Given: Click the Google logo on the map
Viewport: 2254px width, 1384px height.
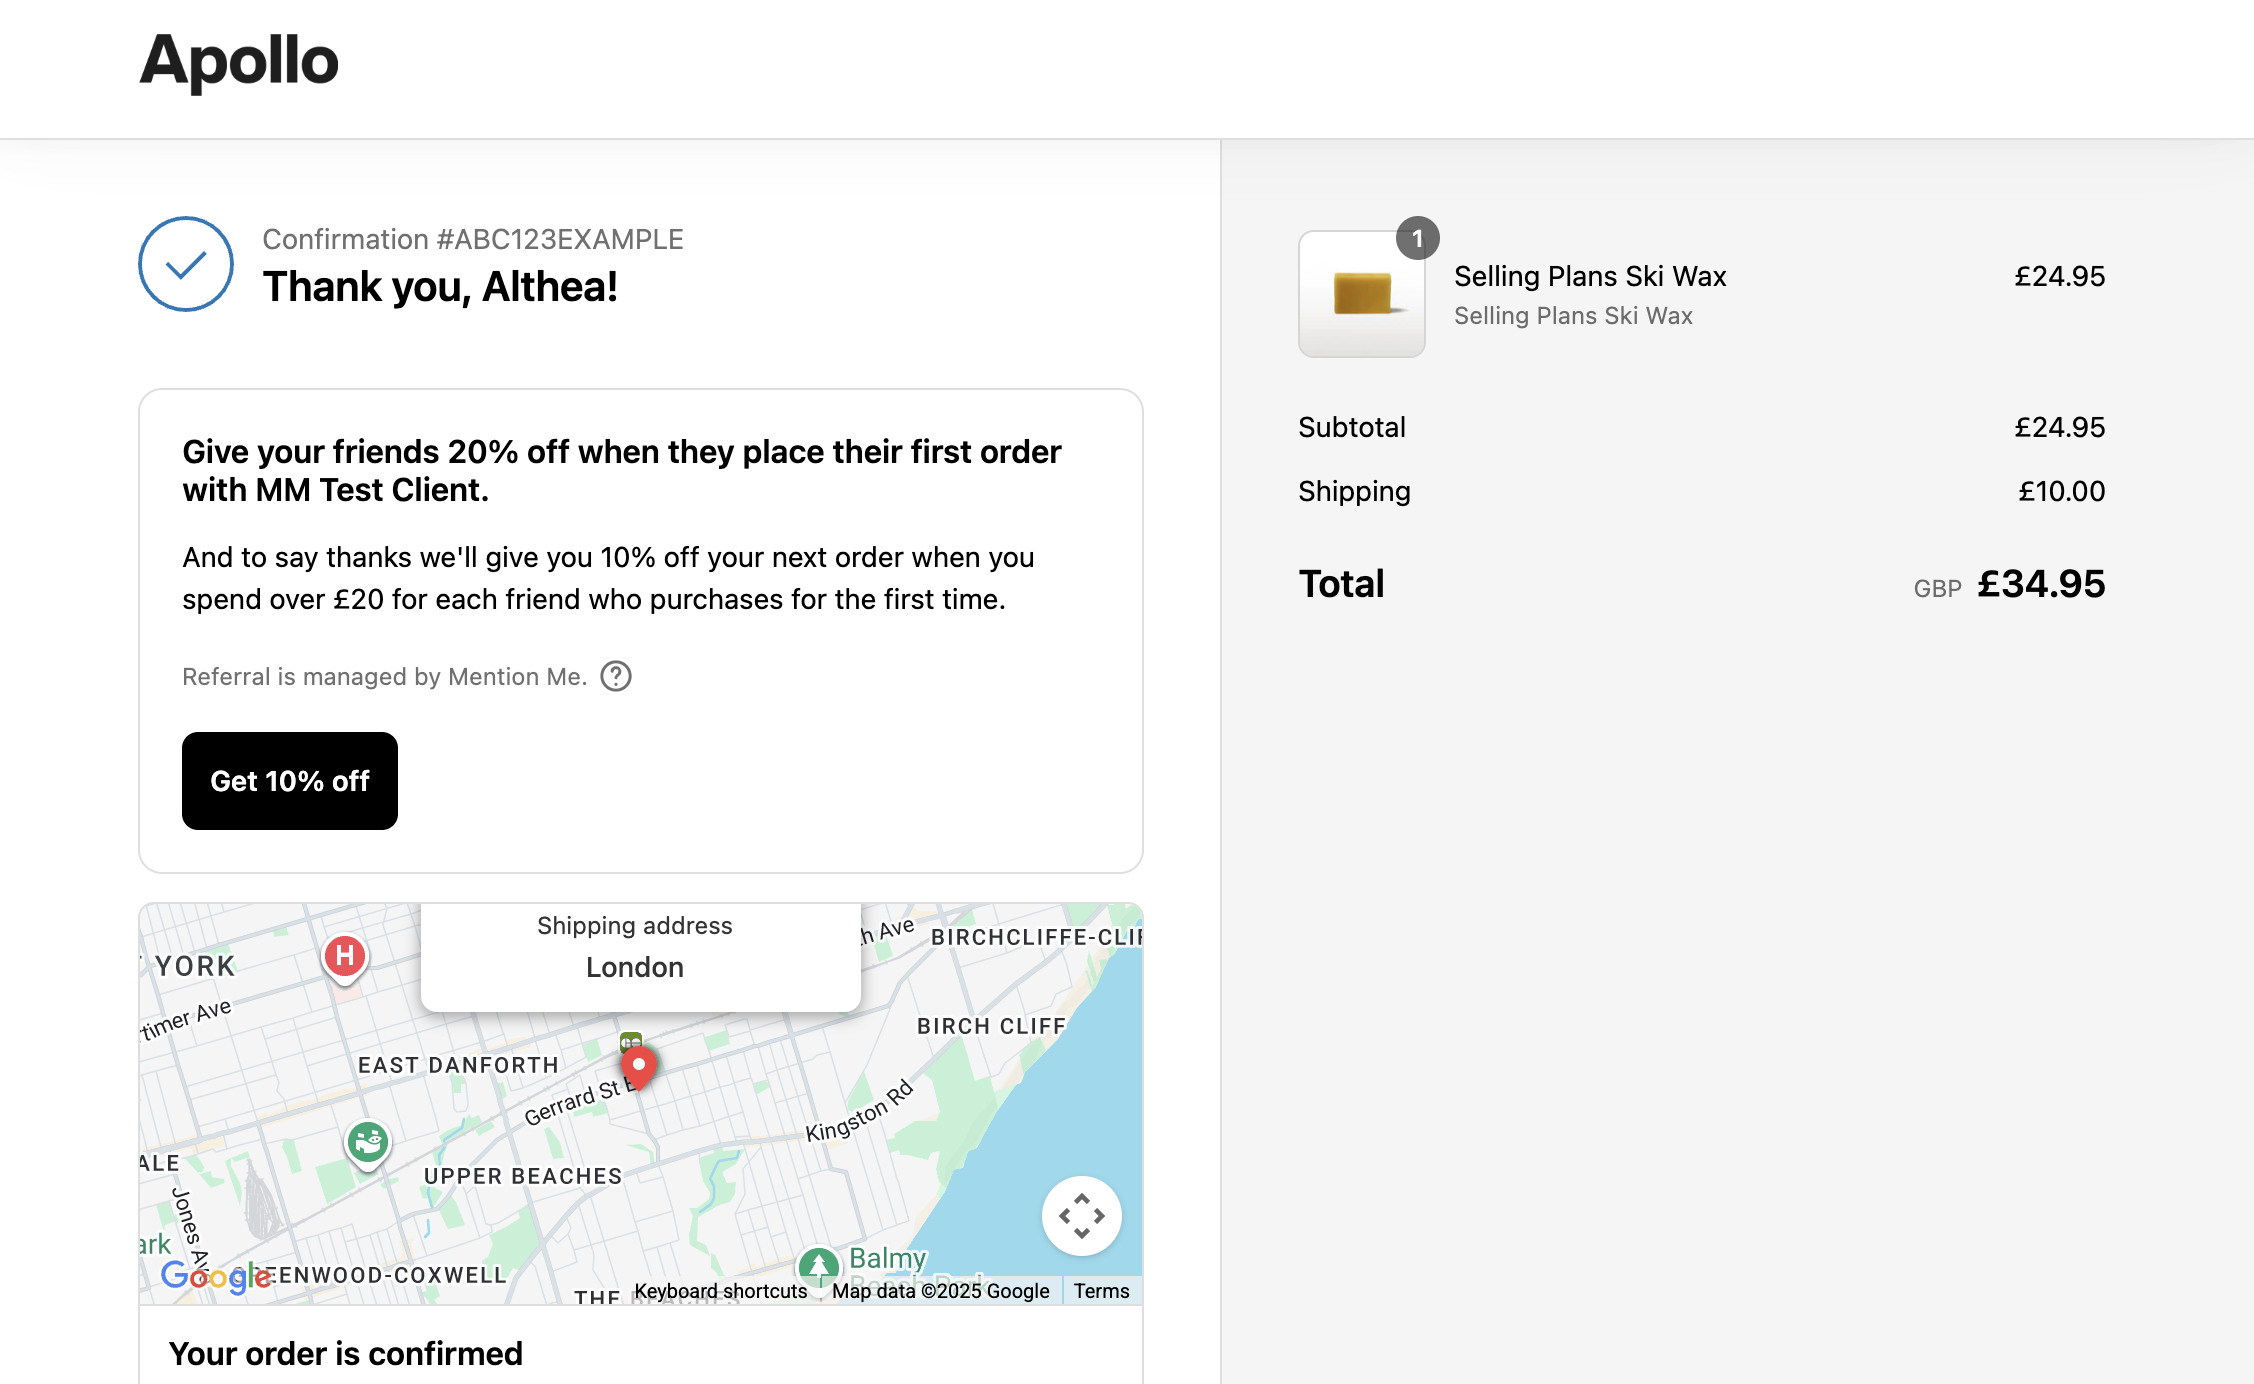Looking at the screenshot, I should [x=216, y=1276].
